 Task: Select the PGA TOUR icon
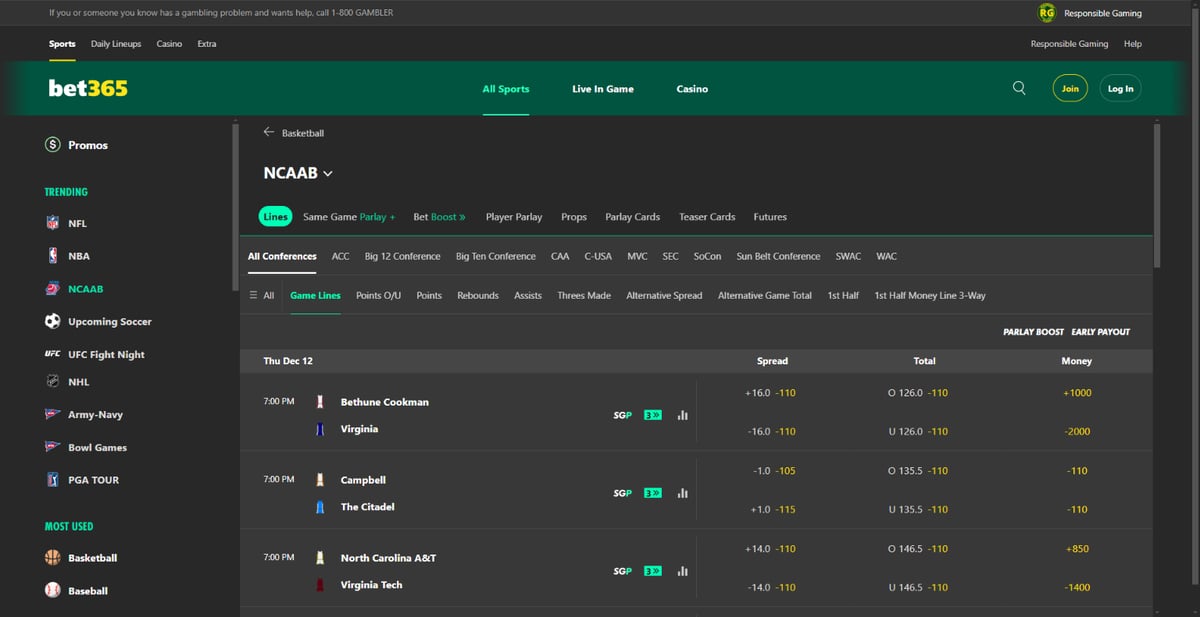[53, 480]
